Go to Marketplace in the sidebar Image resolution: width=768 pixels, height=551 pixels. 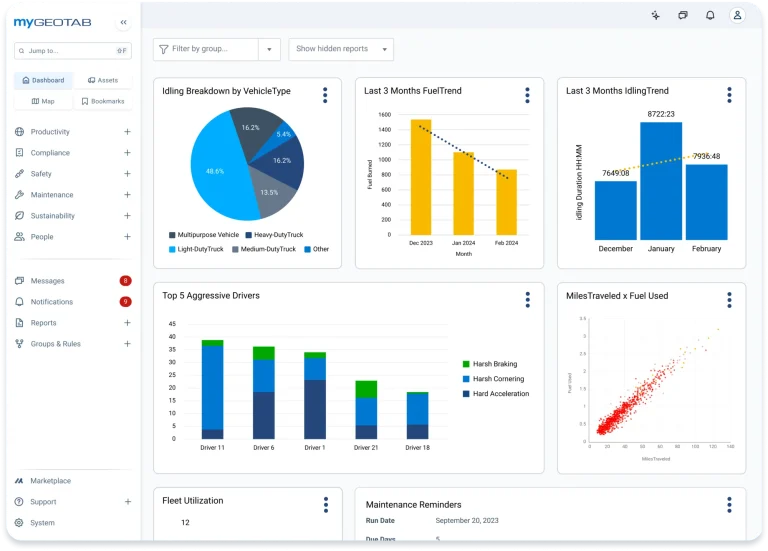point(50,481)
